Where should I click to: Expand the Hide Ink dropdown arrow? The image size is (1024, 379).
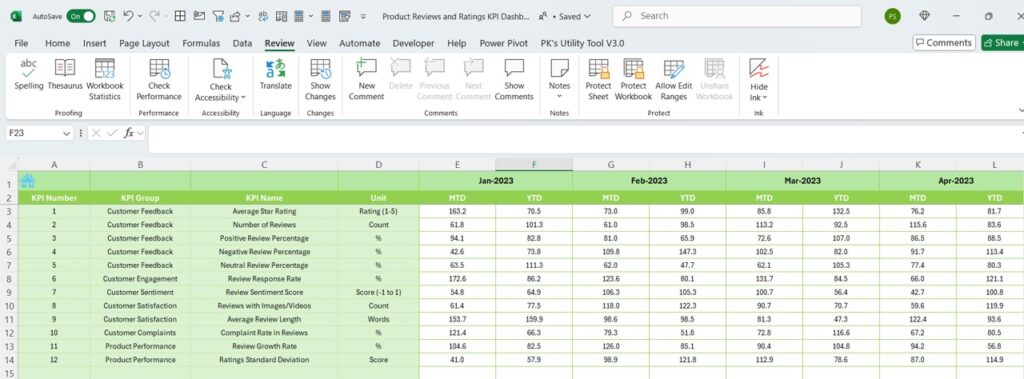point(765,97)
